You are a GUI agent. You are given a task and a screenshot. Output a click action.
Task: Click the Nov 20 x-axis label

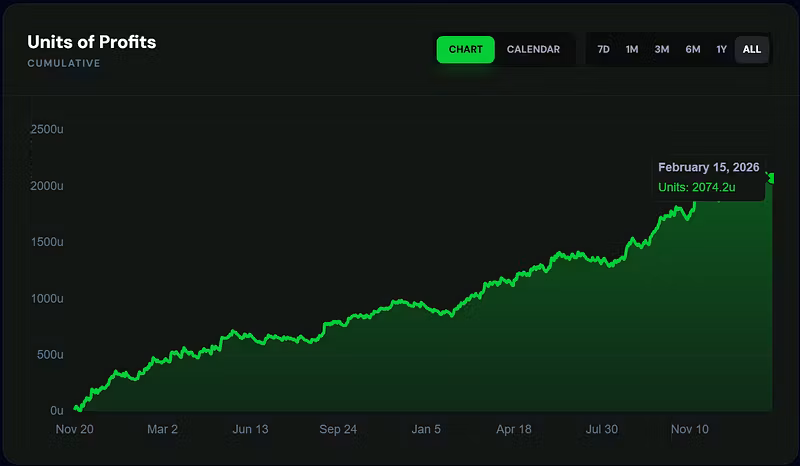pyautogui.click(x=74, y=429)
